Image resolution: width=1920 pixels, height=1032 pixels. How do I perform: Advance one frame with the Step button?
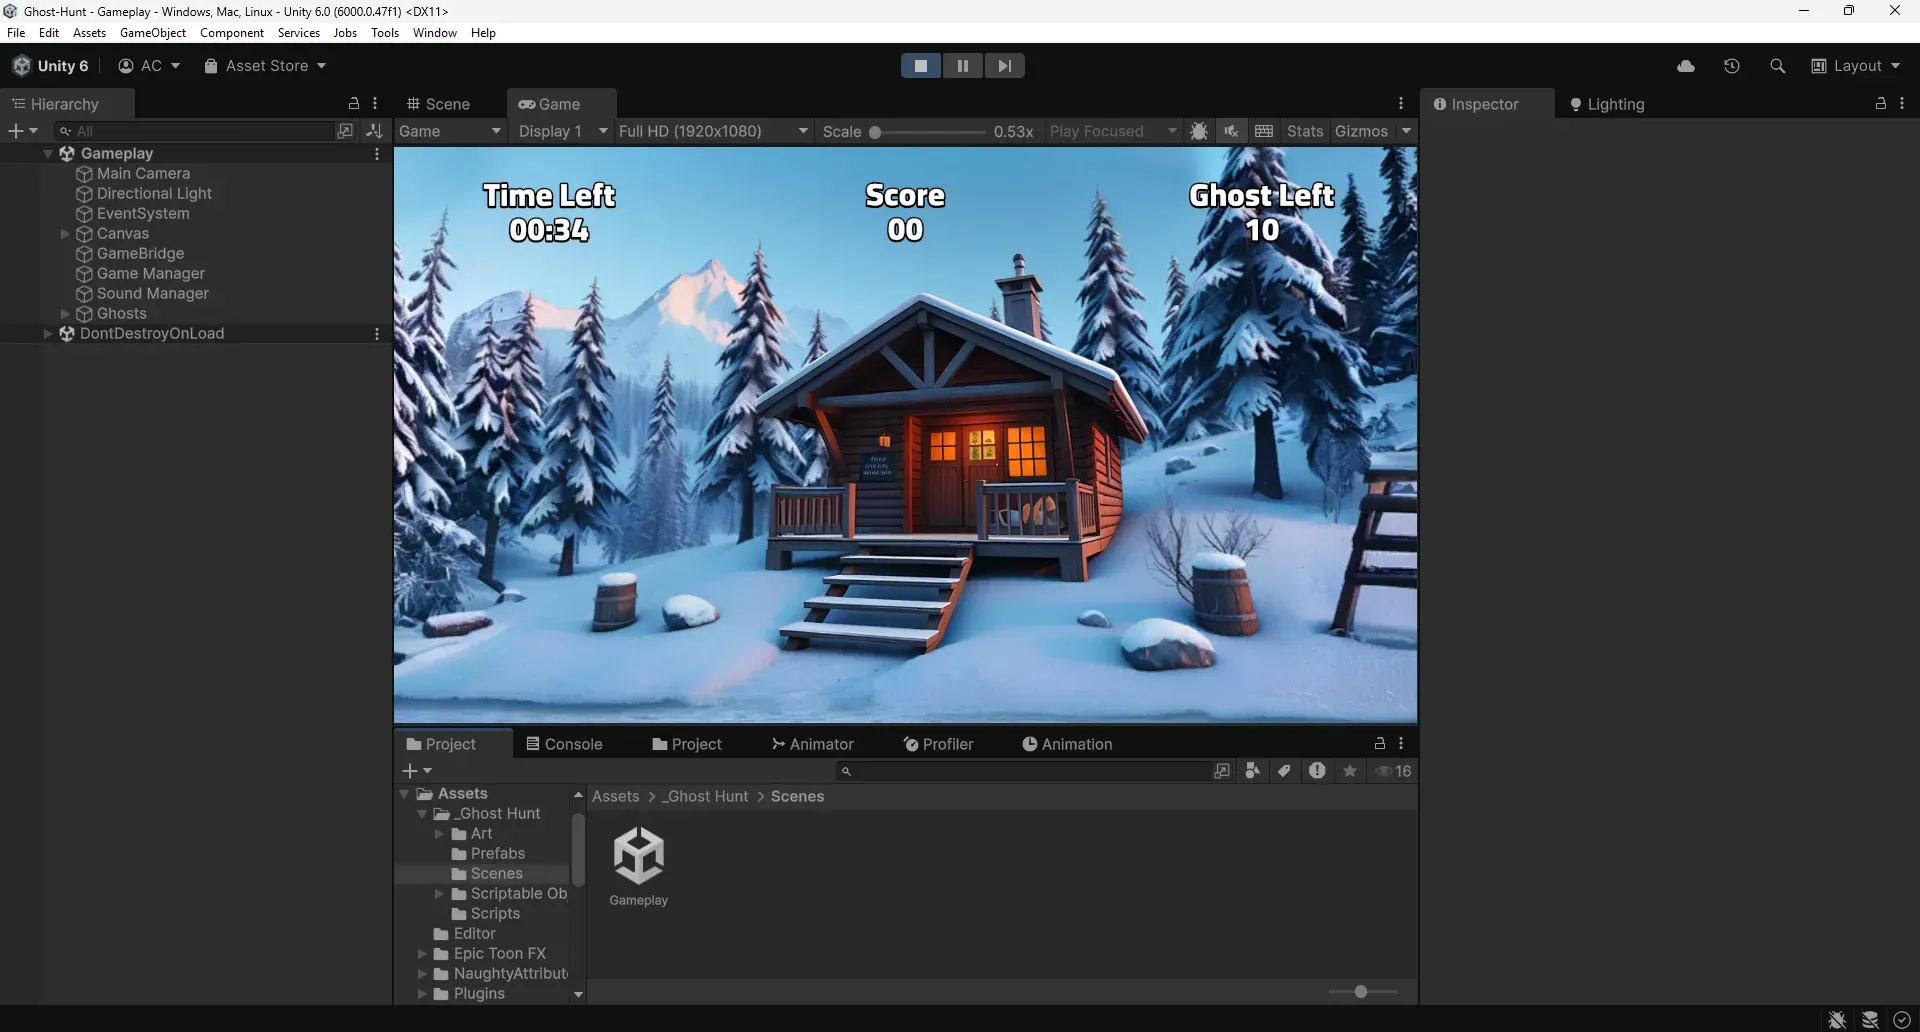point(1005,66)
